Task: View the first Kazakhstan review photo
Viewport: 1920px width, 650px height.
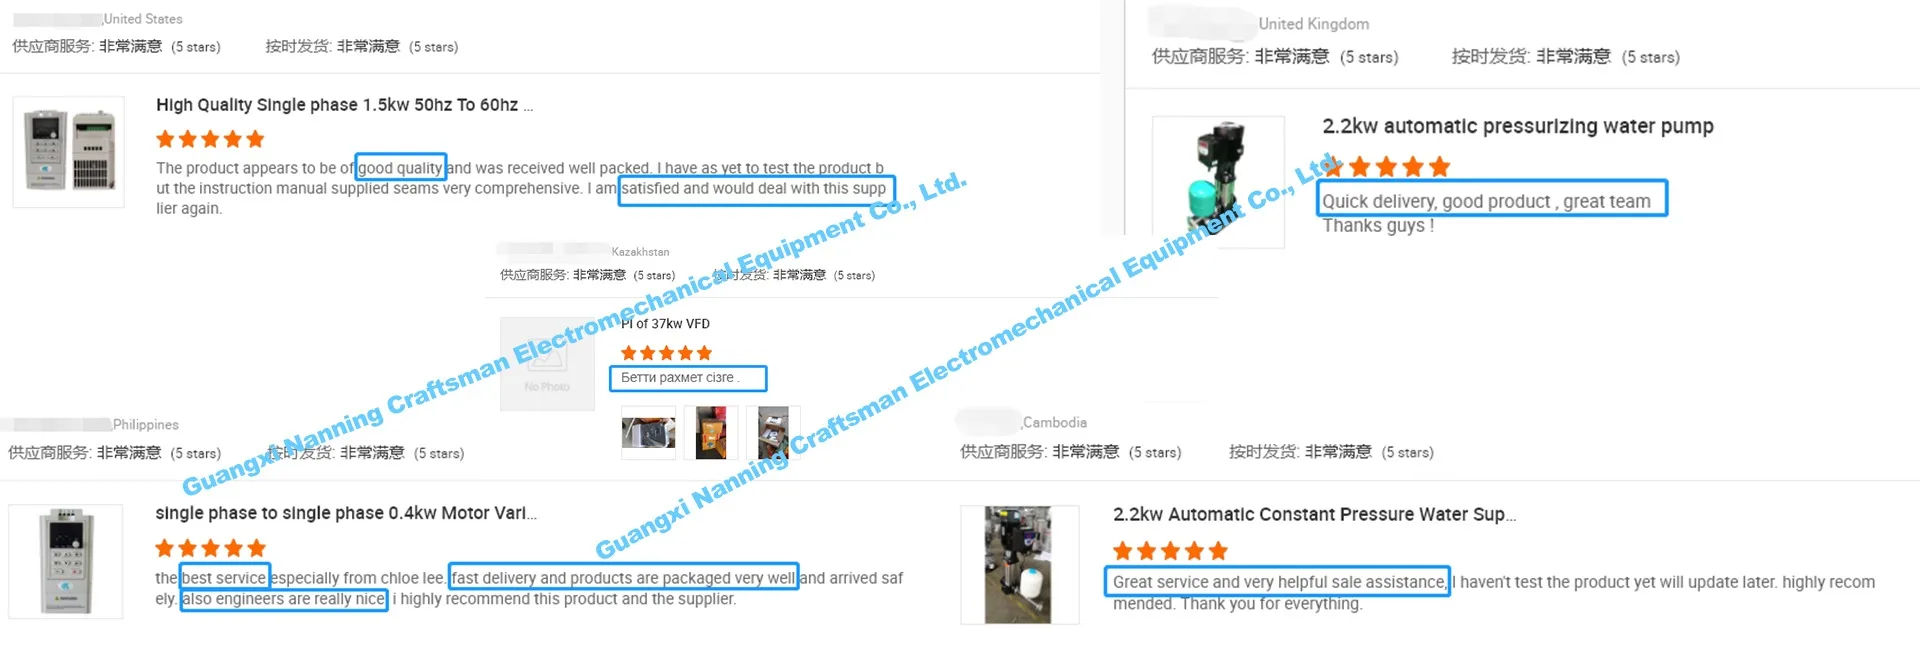Action: [x=648, y=433]
